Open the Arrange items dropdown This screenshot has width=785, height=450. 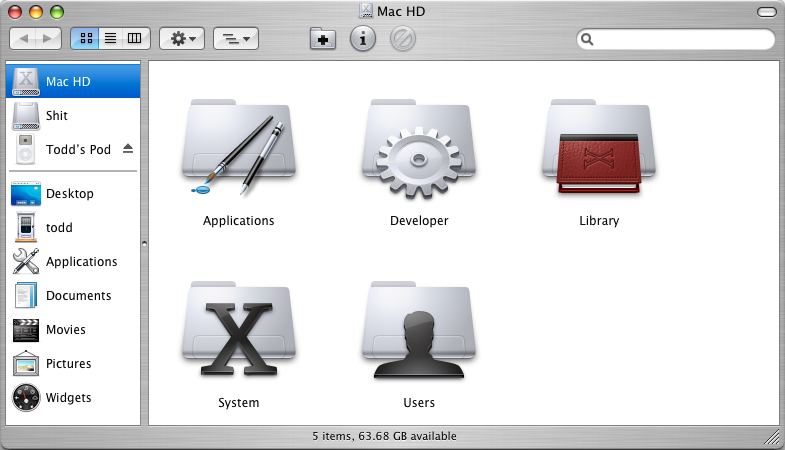236,39
